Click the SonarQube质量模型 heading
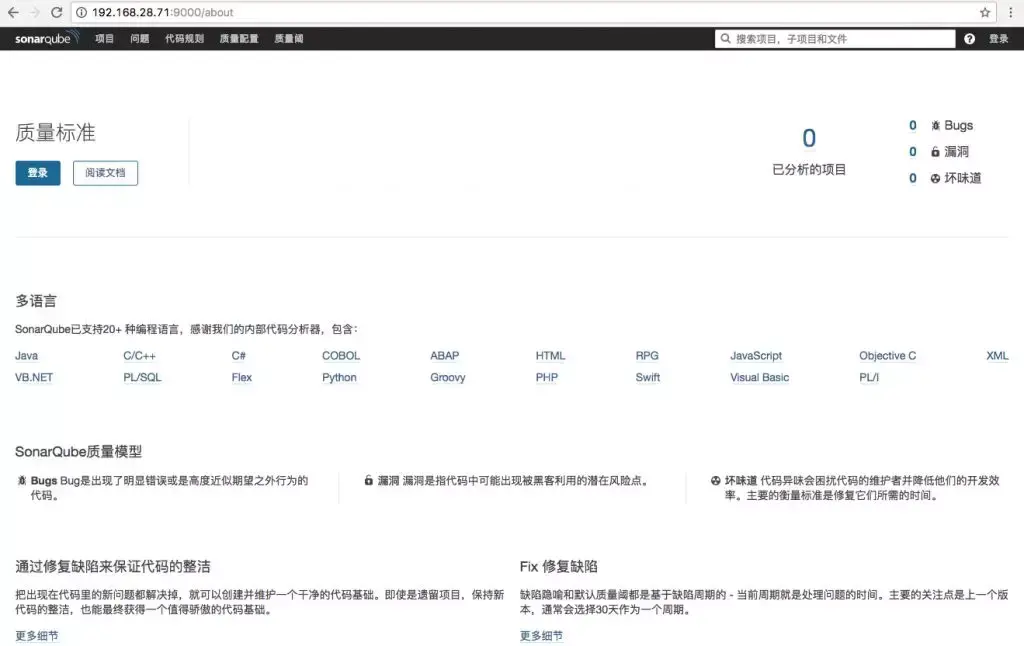The height and width of the screenshot is (646, 1024). tap(78, 451)
